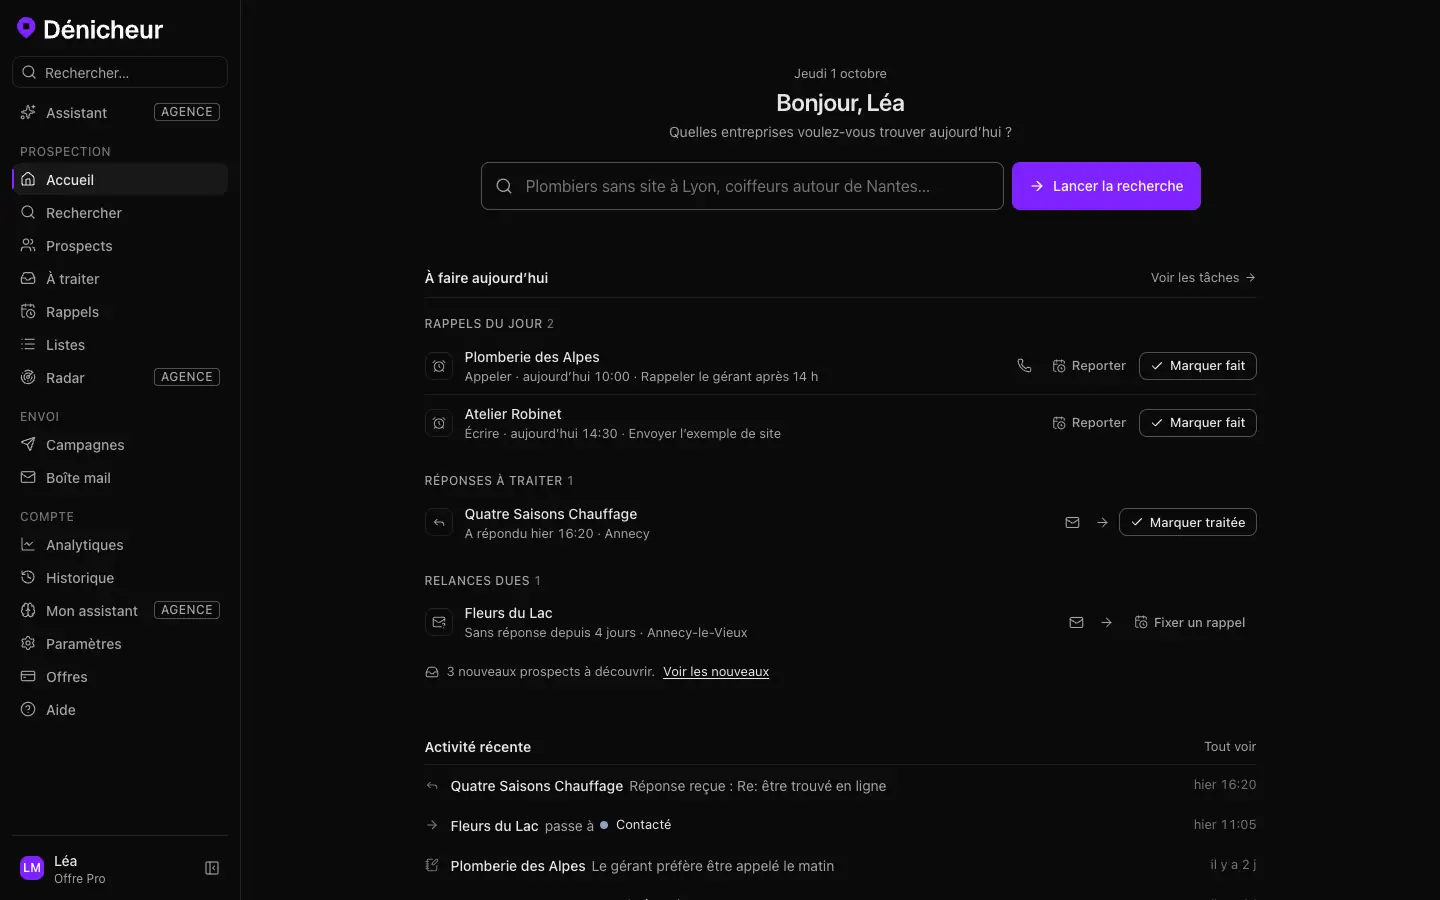Click the Lancer la recherche button
The width and height of the screenshot is (1440, 900).
[x=1106, y=186]
